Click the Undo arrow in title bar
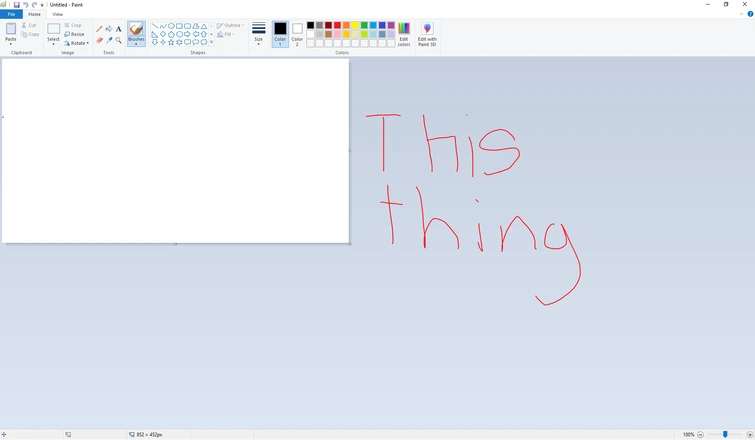Screen dimensions: 755x440 pos(26,4)
